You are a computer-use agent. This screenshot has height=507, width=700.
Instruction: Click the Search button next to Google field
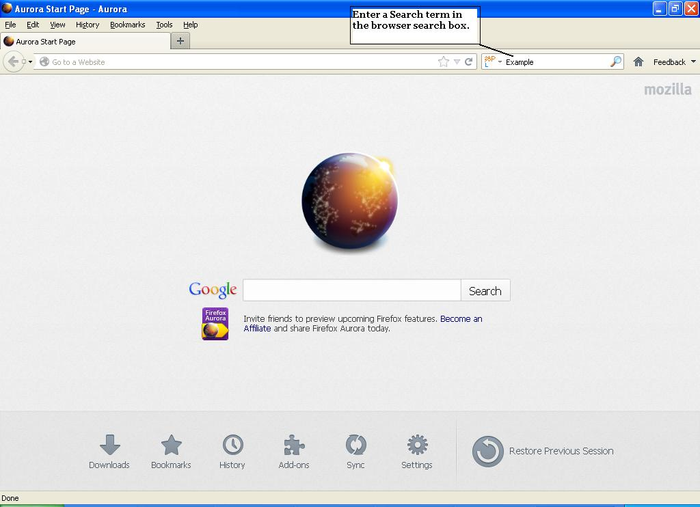485,291
